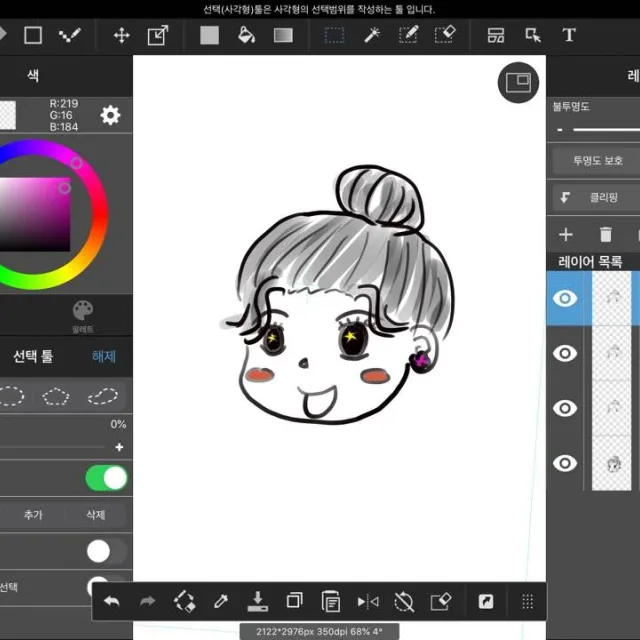Screen dimensions: 640x640
Task: Select the Transform tool
Action: (x=158, y=35)
